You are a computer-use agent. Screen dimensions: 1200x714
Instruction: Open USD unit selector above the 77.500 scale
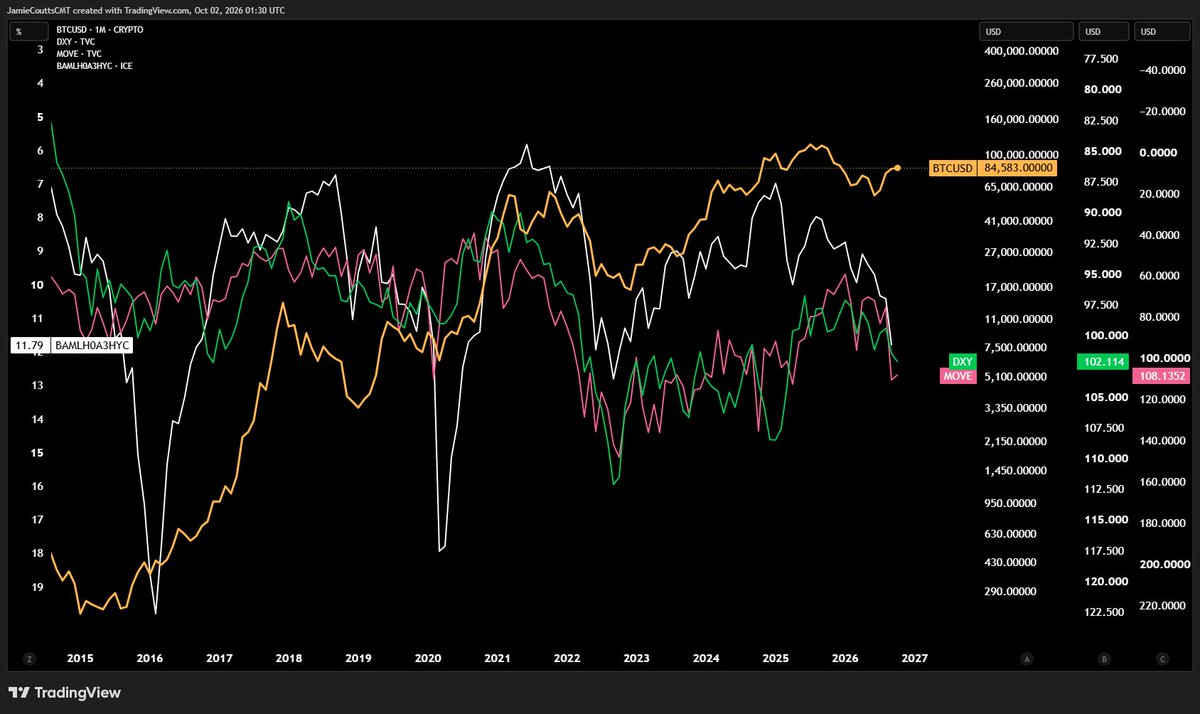[1103, 31]
